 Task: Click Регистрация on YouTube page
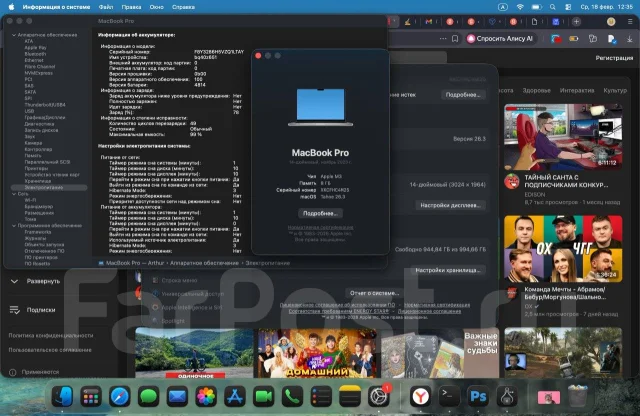614,58
